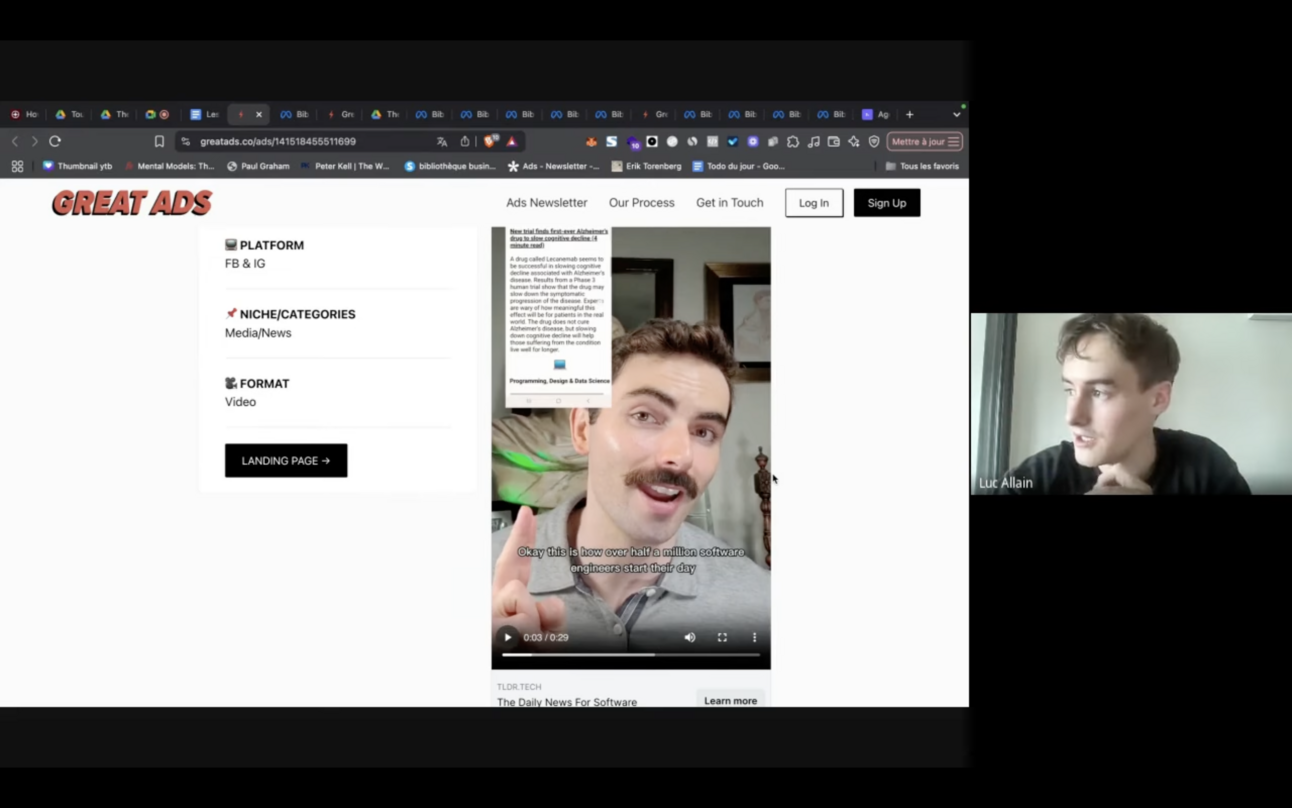Open a new browser tab with plus icon
The width and height of the screenshot is (1292, 808).
coord(908,114)
